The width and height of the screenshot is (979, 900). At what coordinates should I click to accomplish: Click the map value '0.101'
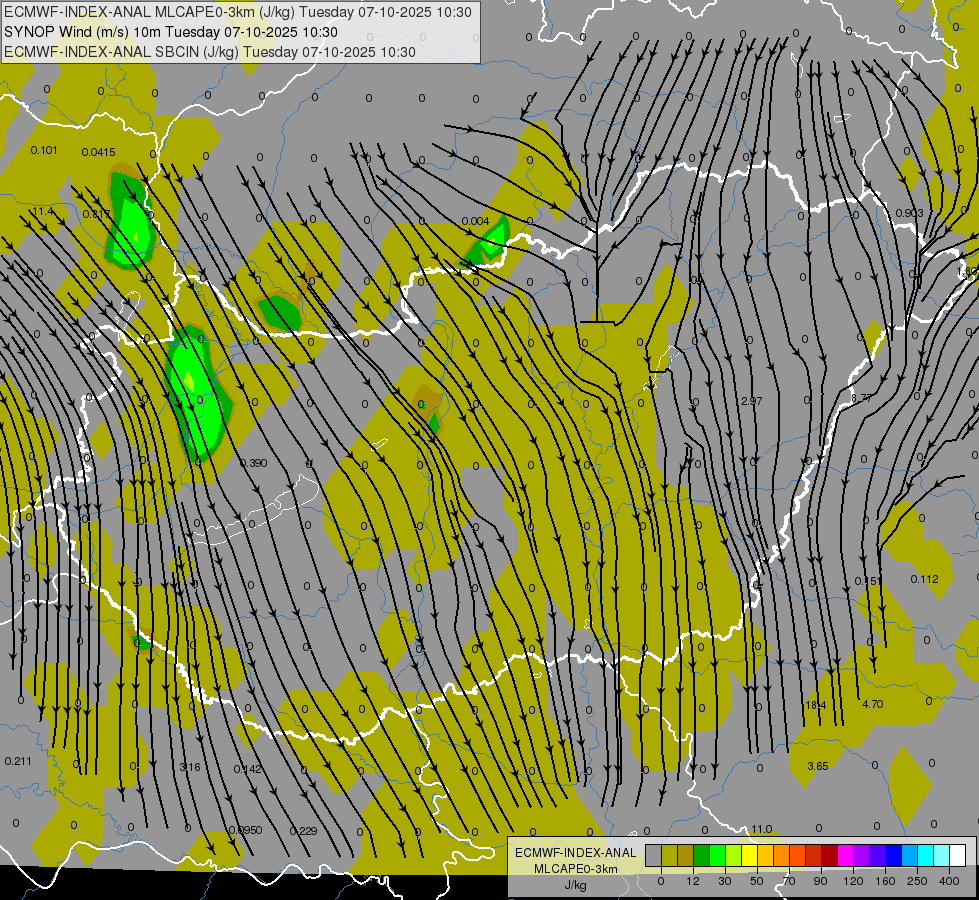(44, 150)
